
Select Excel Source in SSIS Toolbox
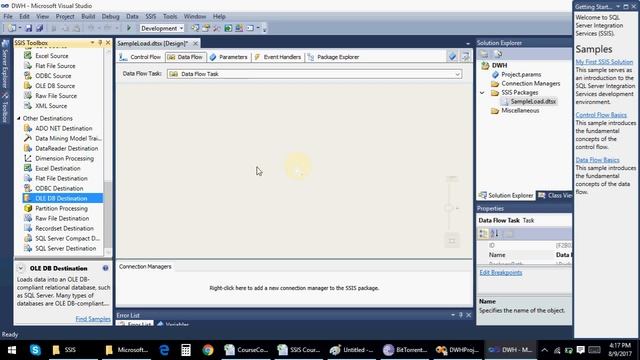click(x=51, y=56)
